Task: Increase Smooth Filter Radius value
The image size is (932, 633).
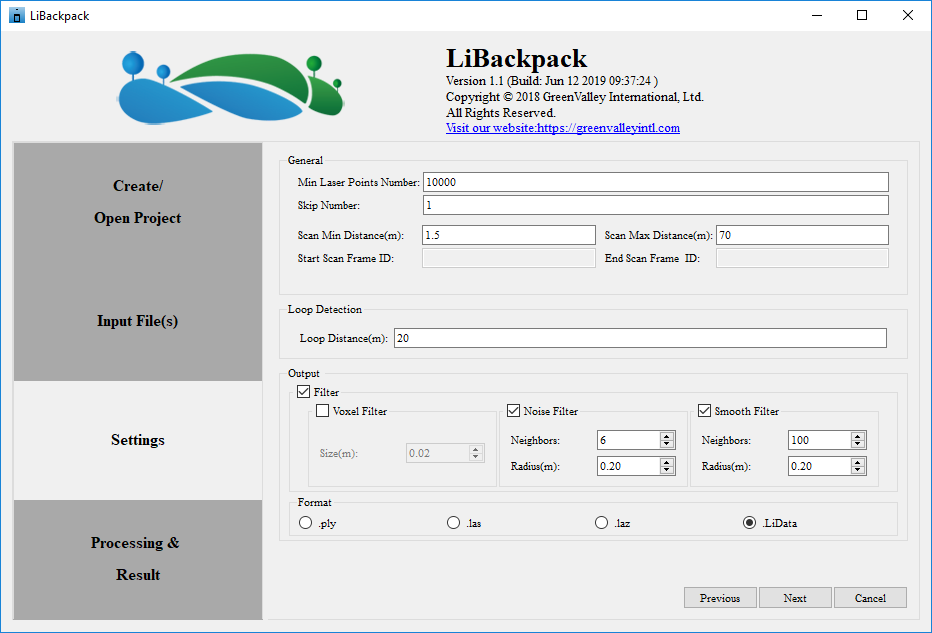Action: [857, 462]
